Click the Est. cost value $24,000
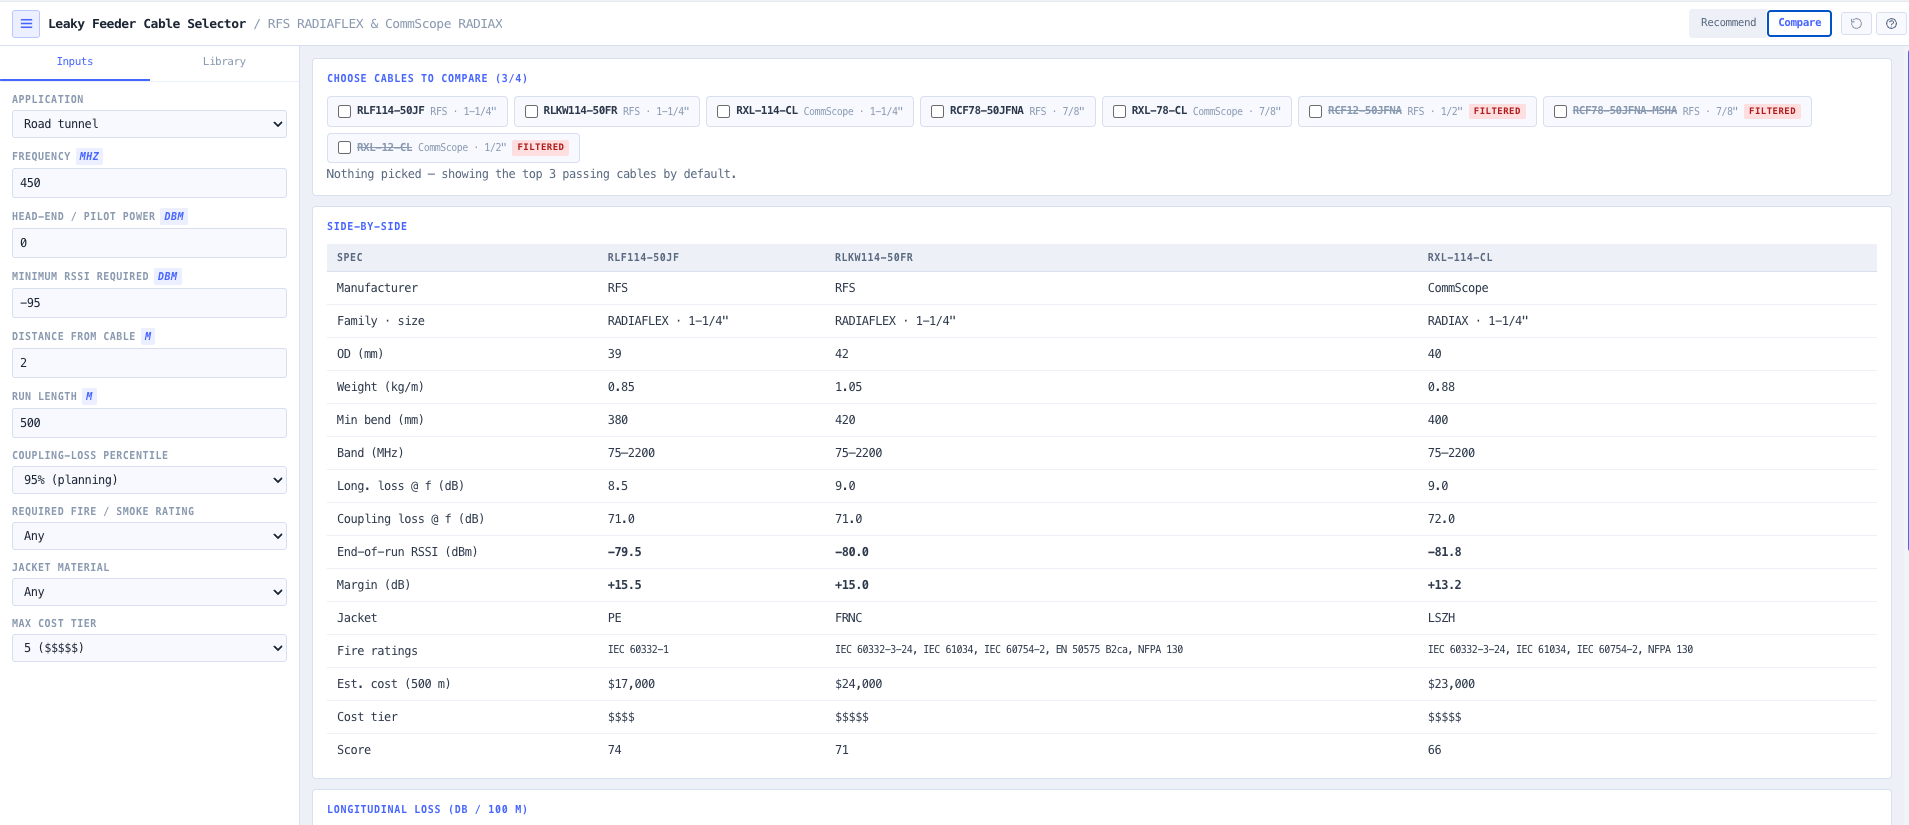Screen dimensions: 1909x825 [x=859, y=684]
